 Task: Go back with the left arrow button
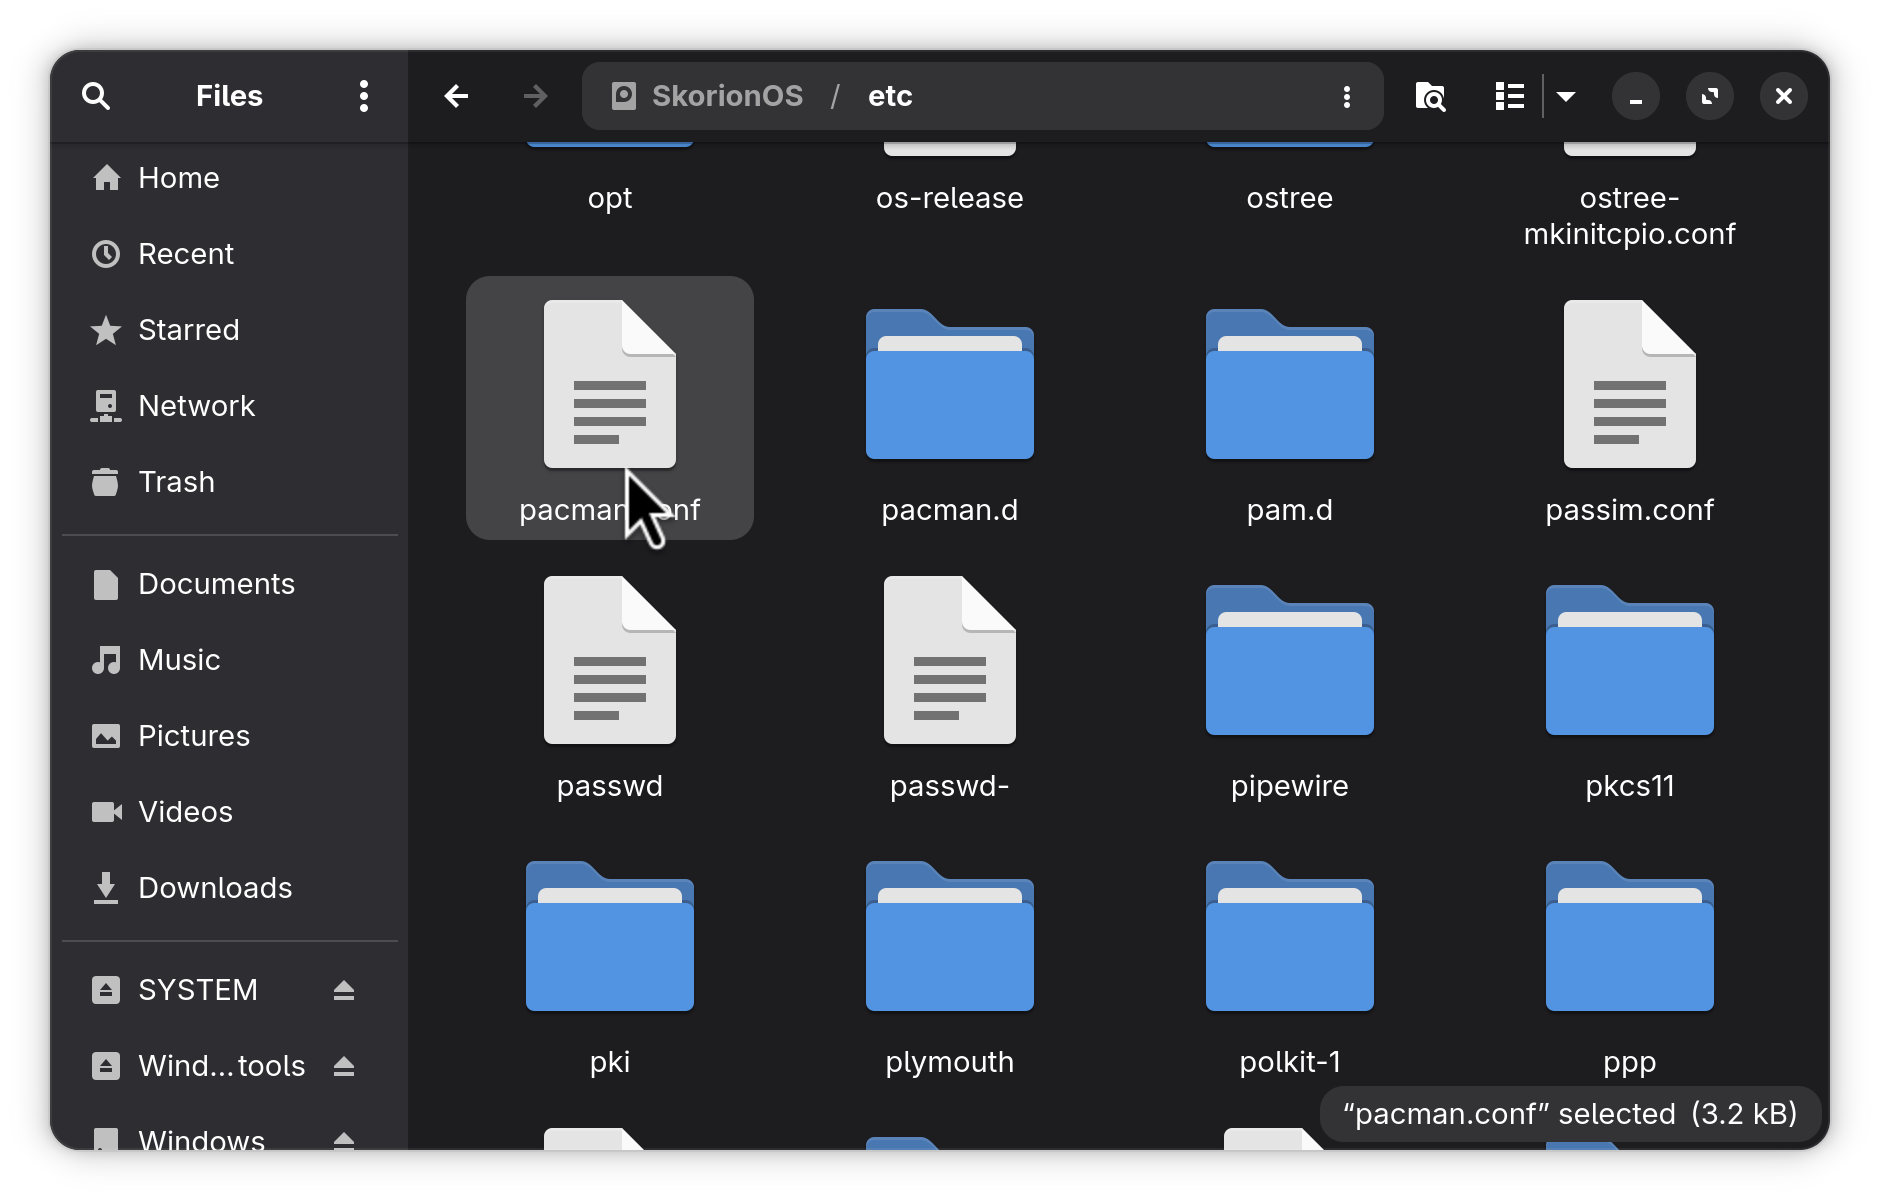(456, 96)
